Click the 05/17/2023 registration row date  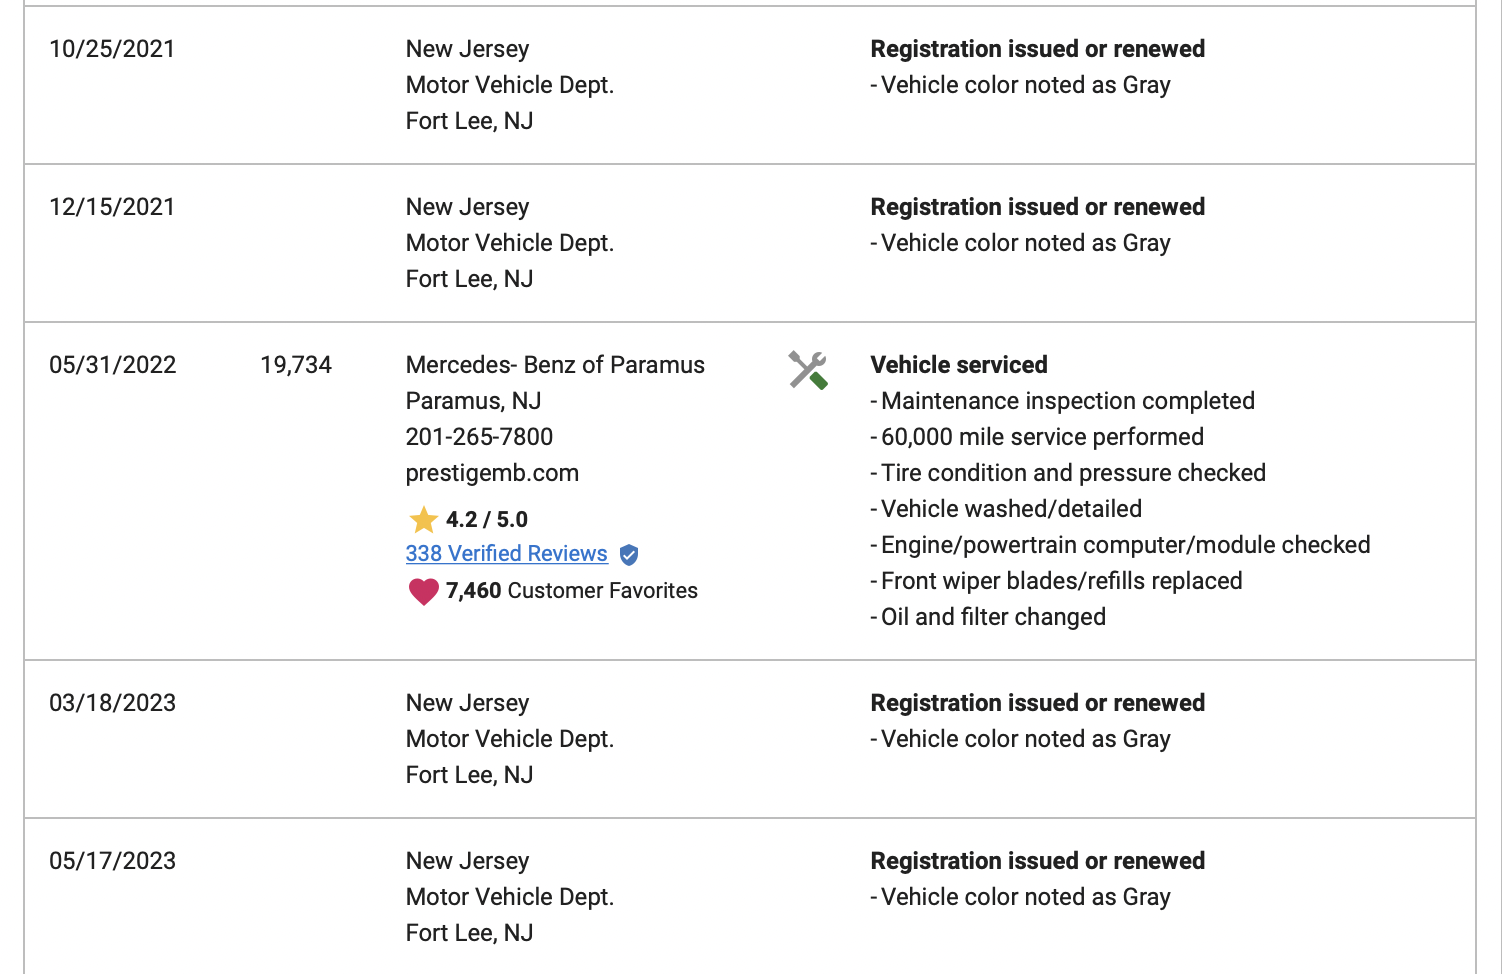113,861
